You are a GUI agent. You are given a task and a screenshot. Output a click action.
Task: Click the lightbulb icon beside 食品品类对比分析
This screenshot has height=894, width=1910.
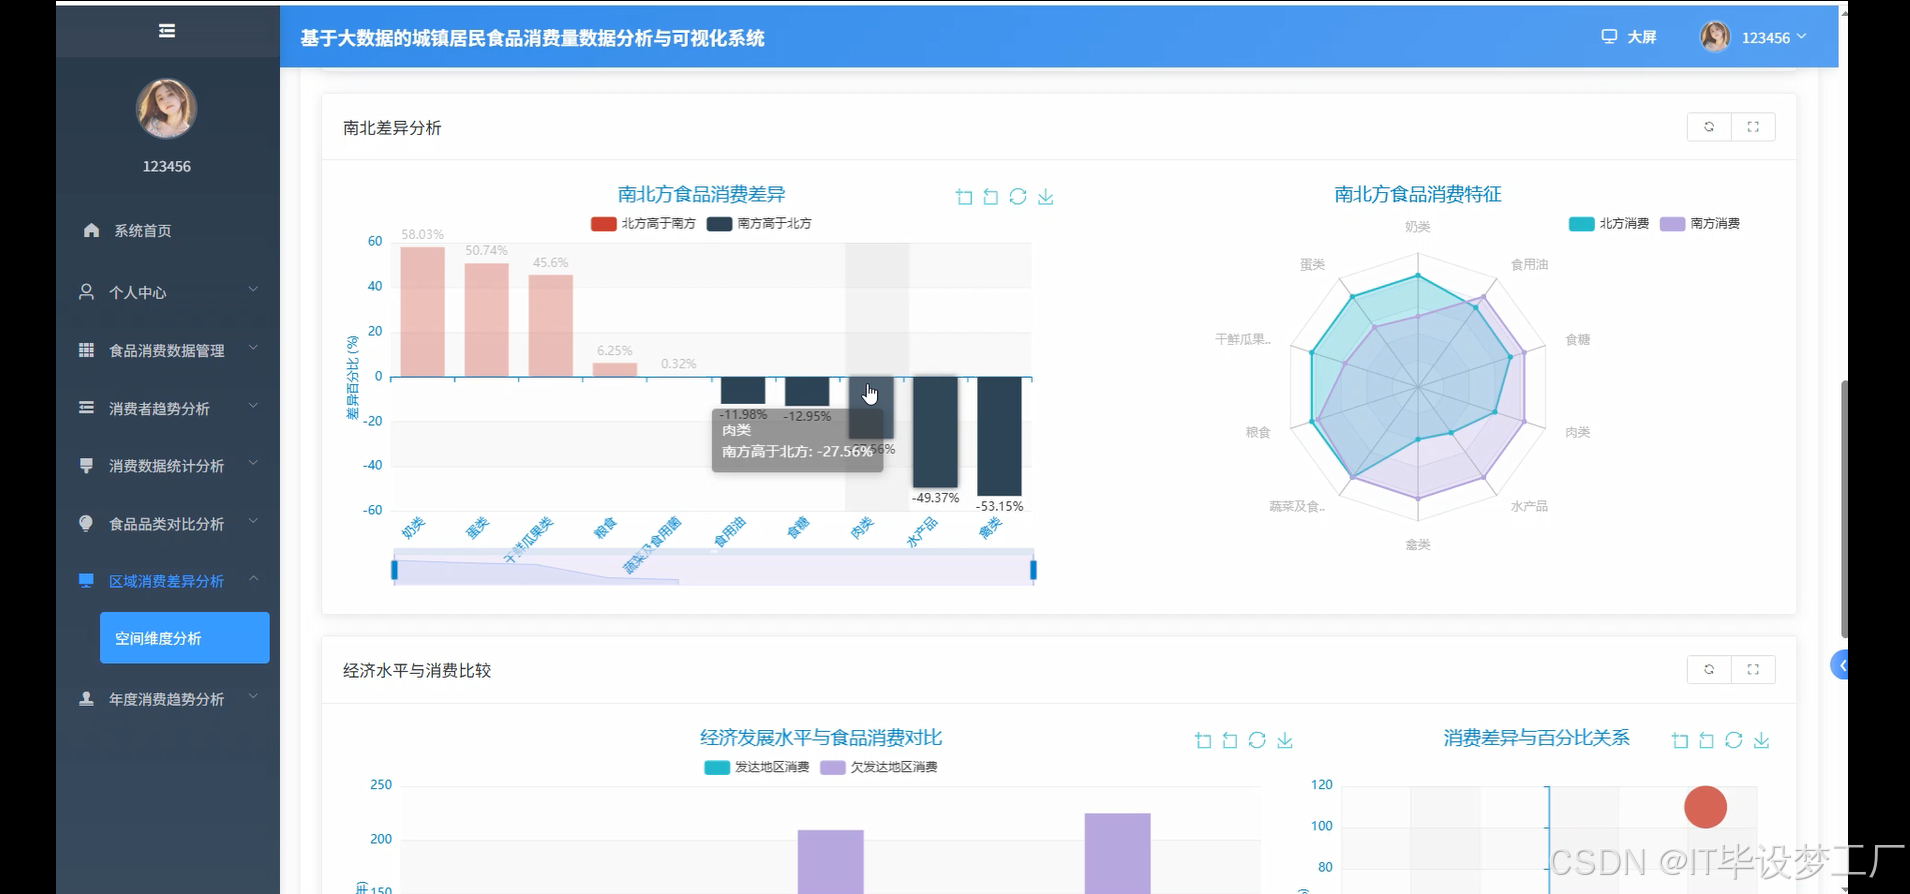(87, 523)
